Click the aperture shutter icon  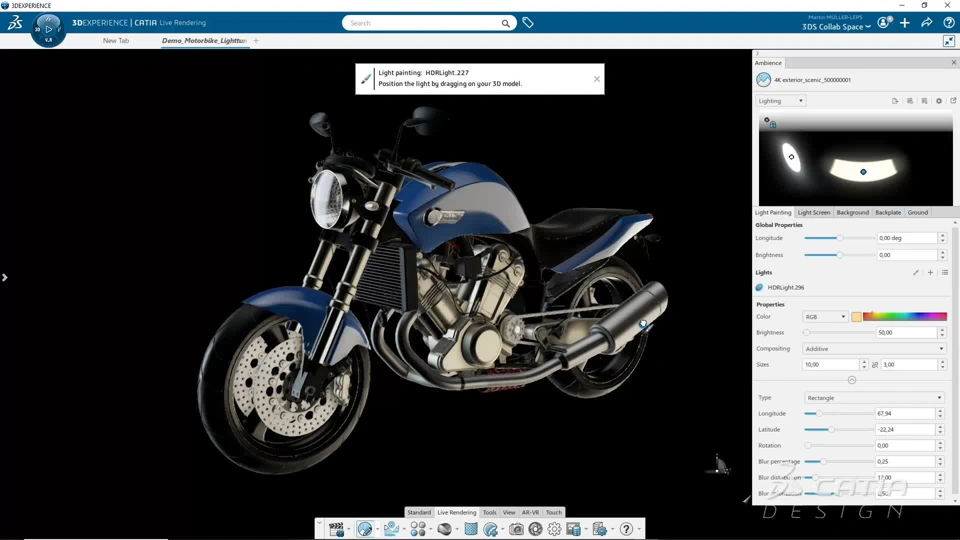tap(536, 529)
